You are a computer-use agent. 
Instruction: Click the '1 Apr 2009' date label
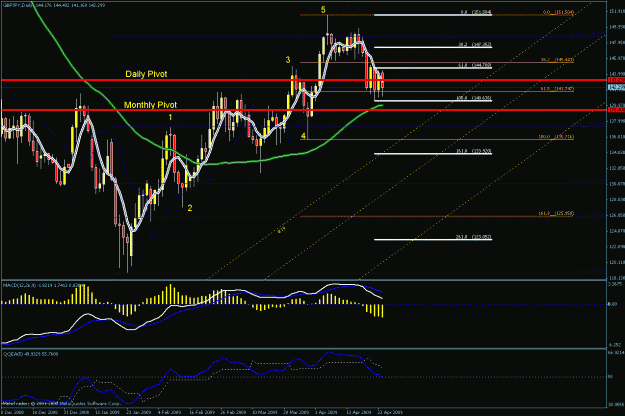click(x=326, y=412)
